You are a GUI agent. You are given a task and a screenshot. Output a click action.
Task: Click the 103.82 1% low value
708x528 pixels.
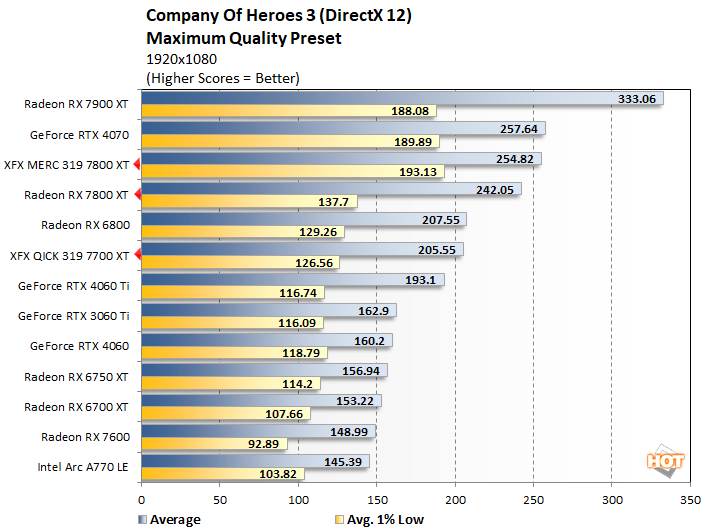[x=278, y=474]
